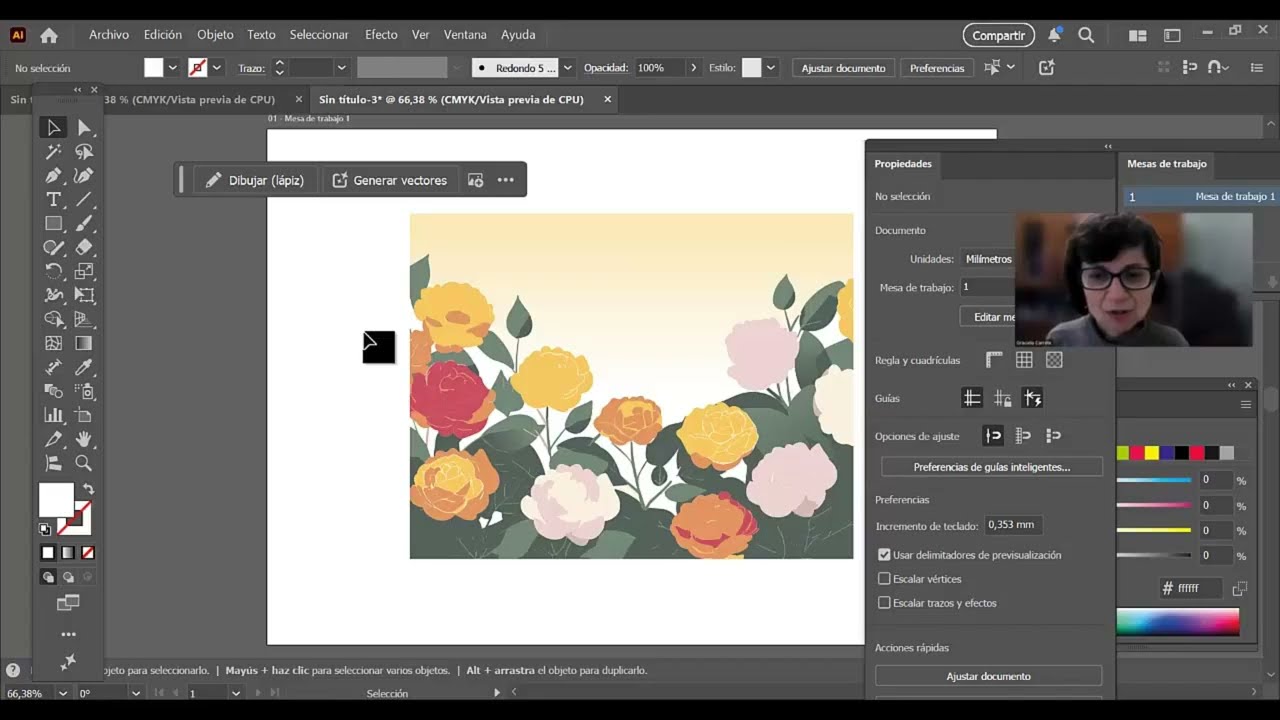Select the Type tool
Viewport: 1280px width, 720px height.
point(54,200)
